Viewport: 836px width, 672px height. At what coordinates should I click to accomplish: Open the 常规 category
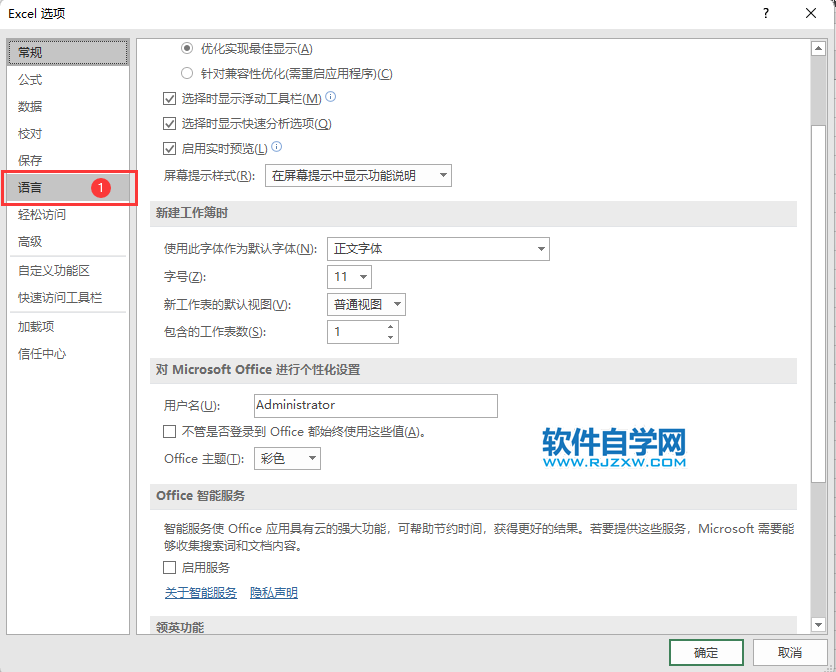(x=68, y=52)
